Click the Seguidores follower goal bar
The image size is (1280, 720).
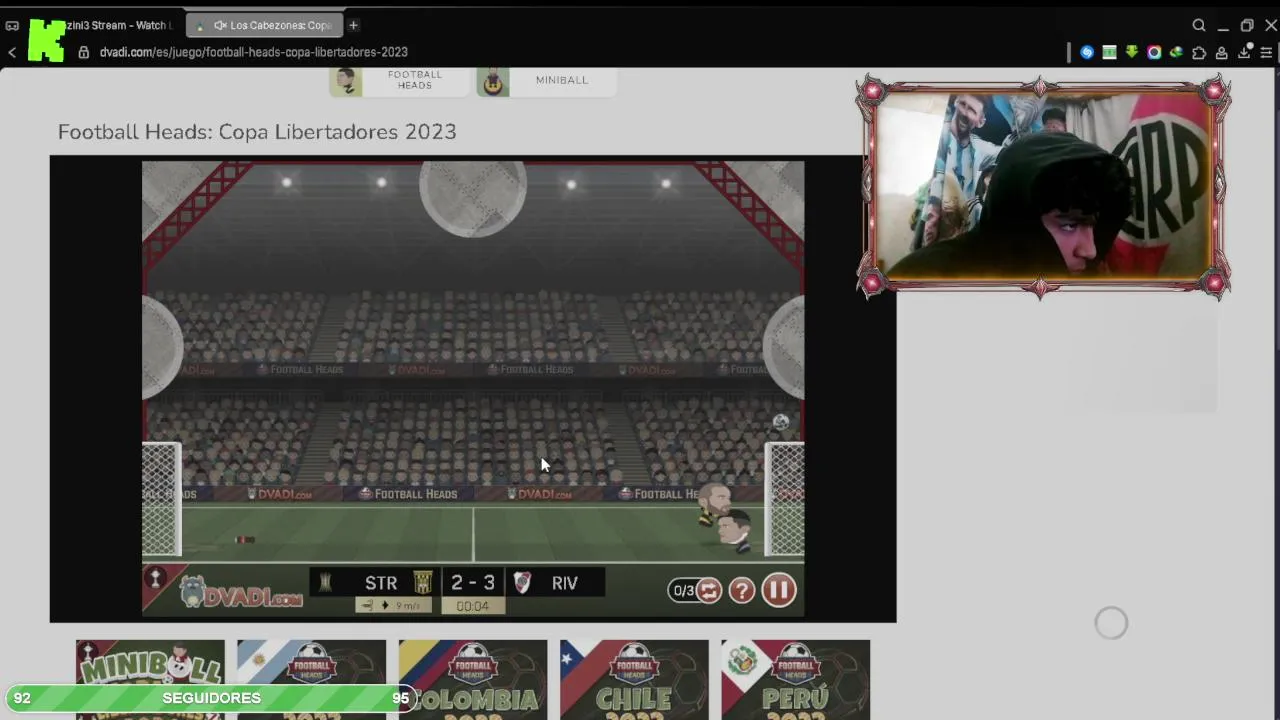(x=211, y=698)
